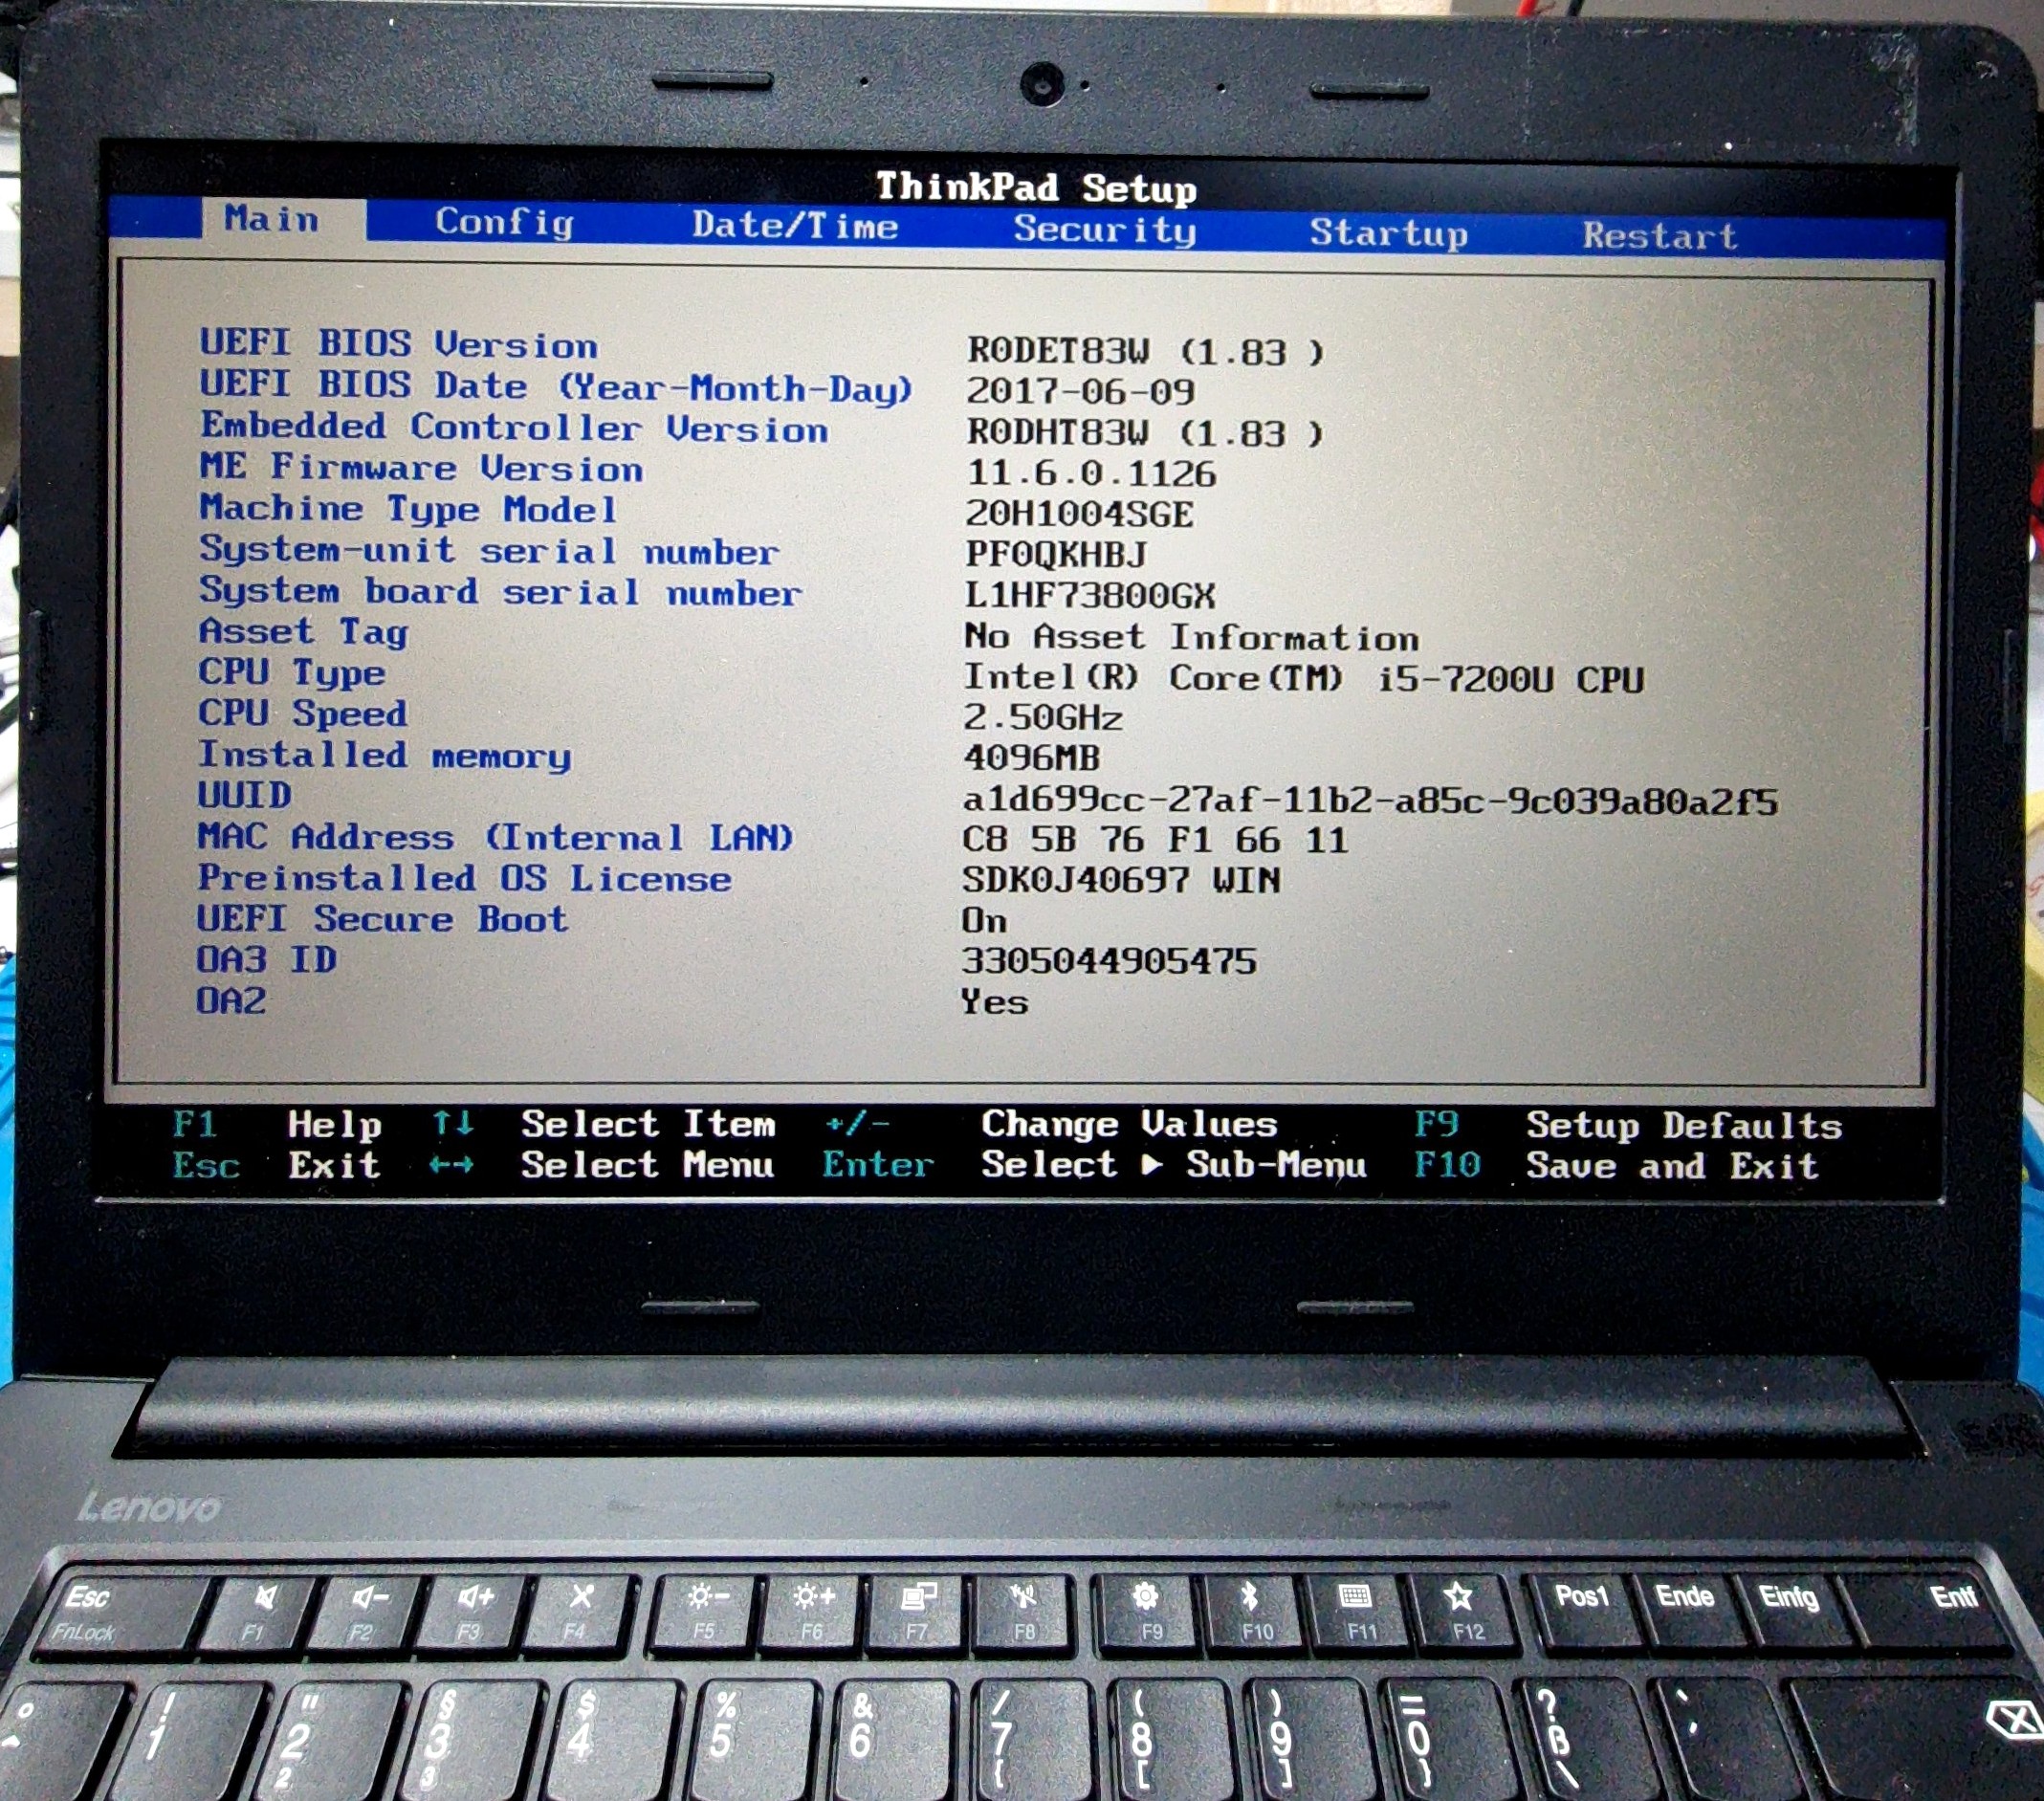This screenshot has width=2044, height=1801.
Task: Select the 'Preinstalled OS License' label
Action: point(465,879)
